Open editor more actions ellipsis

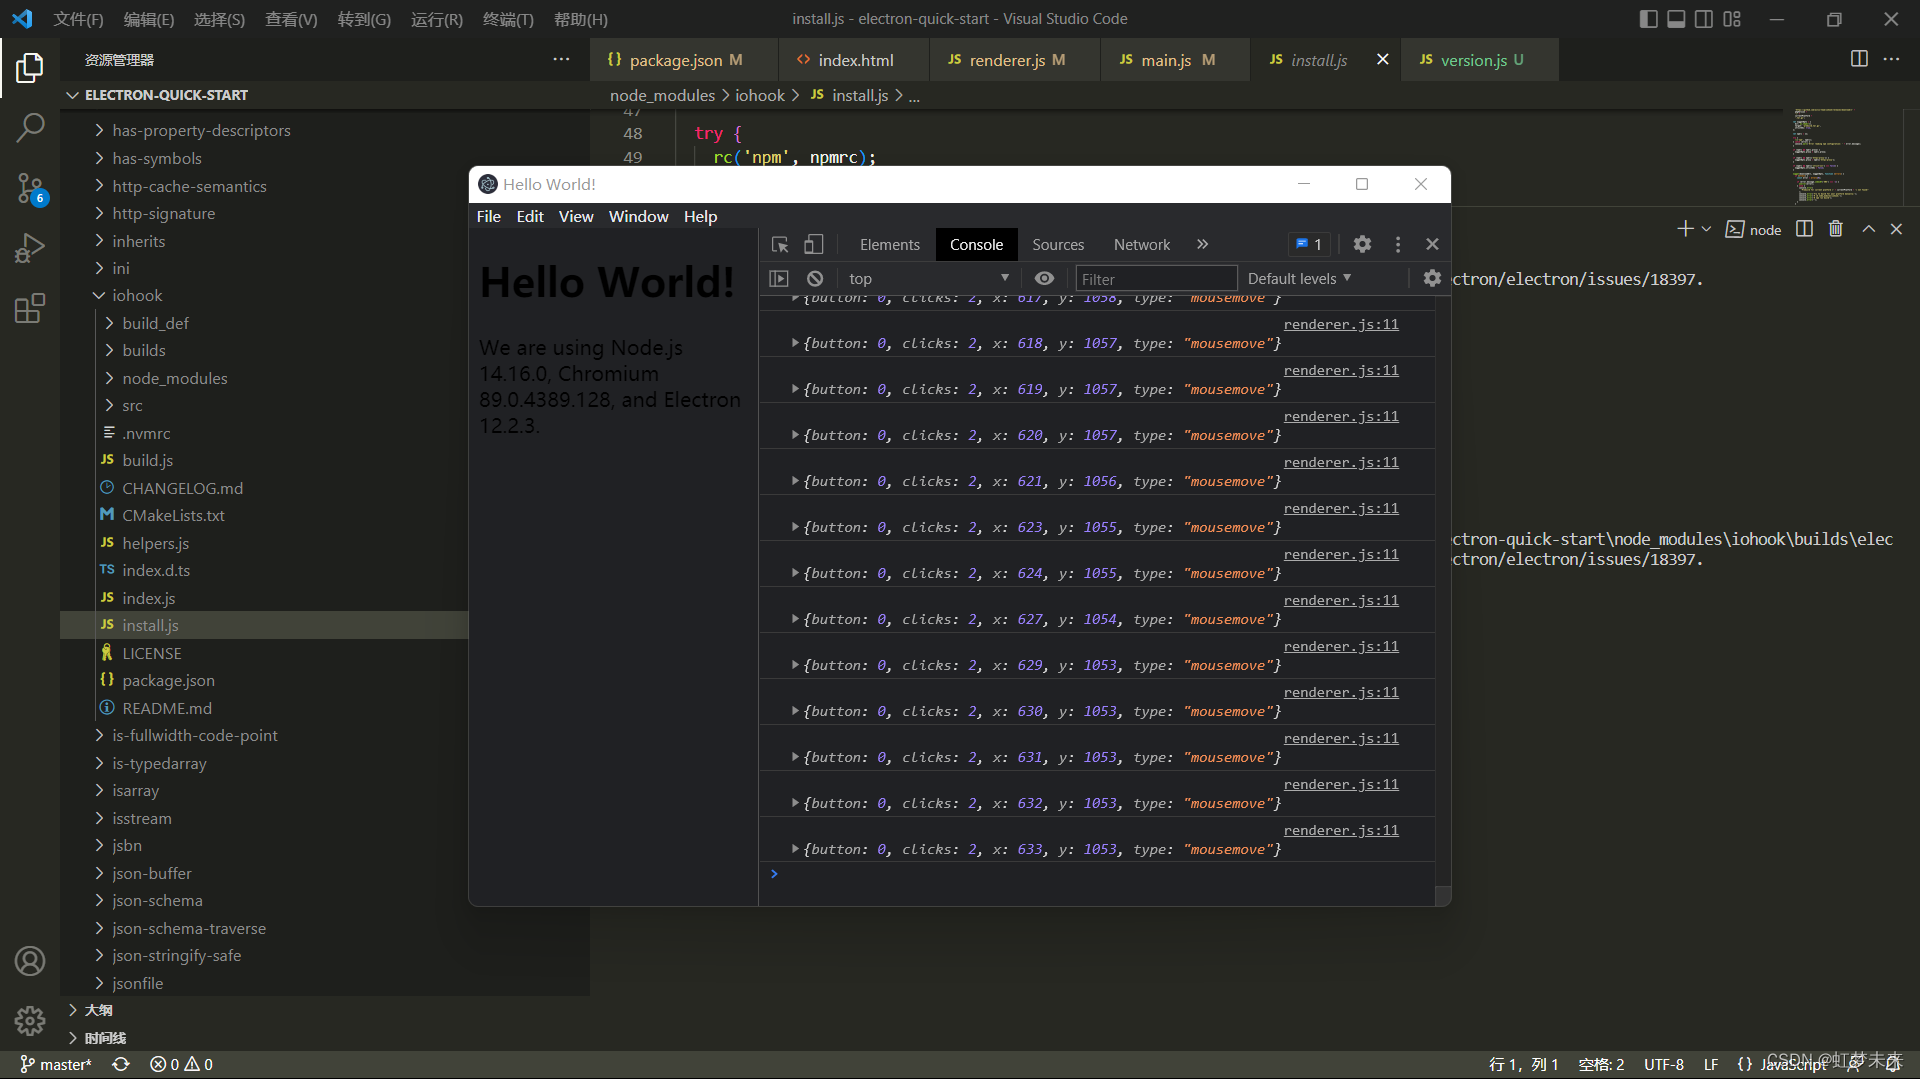[x=1891, y=59]
